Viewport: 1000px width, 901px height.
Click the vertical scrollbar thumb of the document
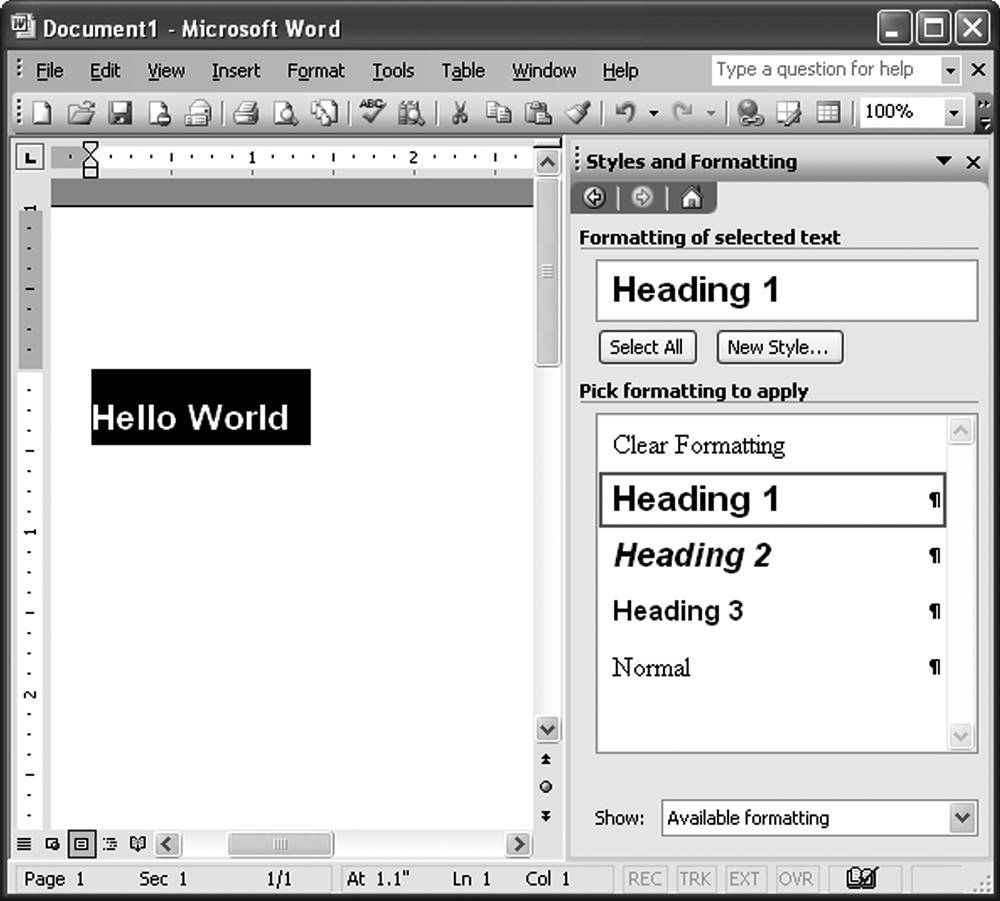point(547,271)
